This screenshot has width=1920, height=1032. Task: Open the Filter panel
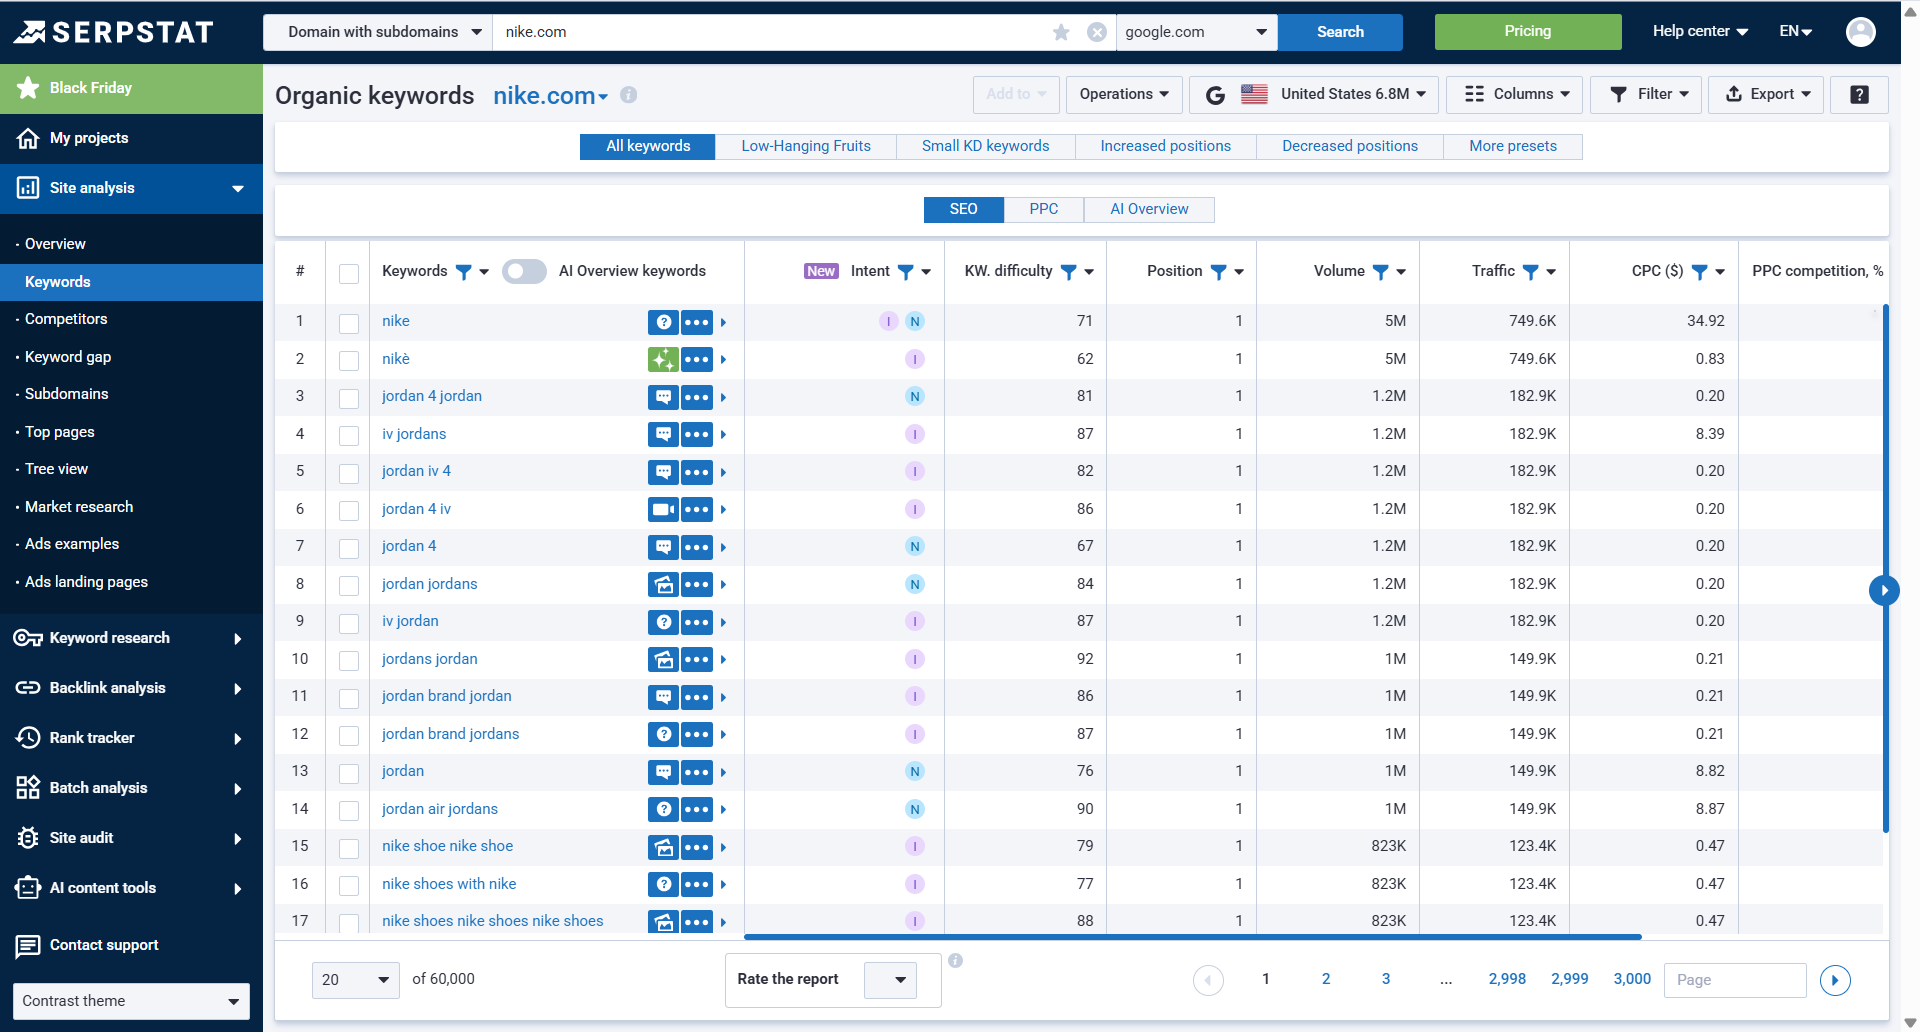click(1646, 94)
